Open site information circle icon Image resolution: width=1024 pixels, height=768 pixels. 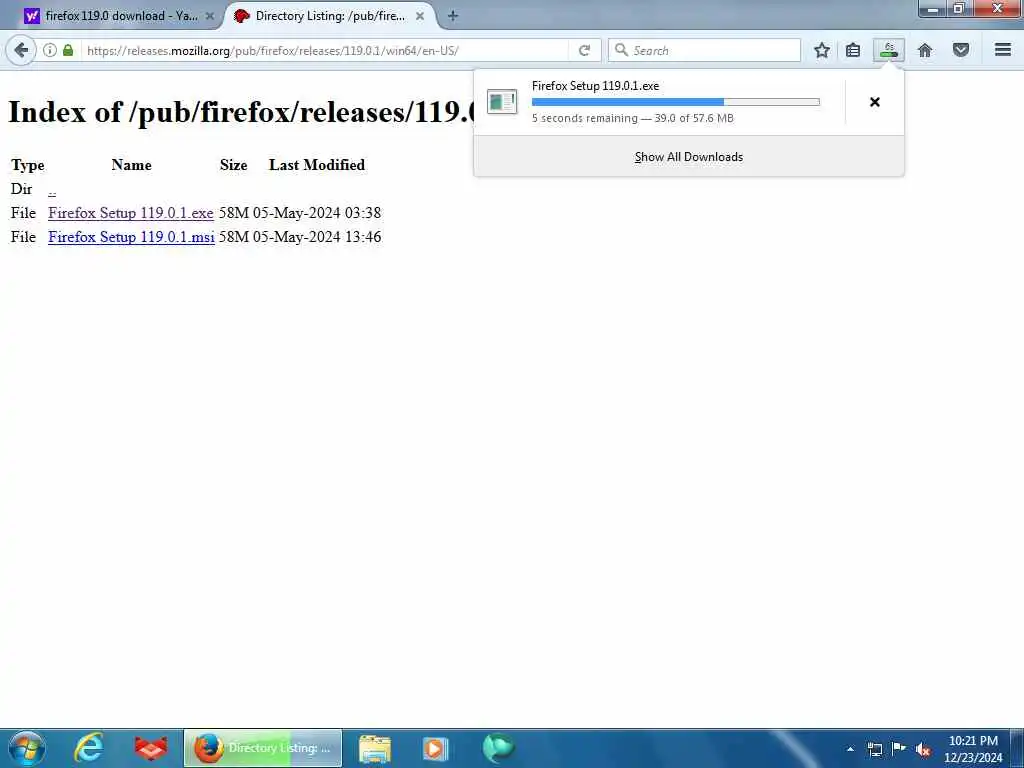[50, 50]
